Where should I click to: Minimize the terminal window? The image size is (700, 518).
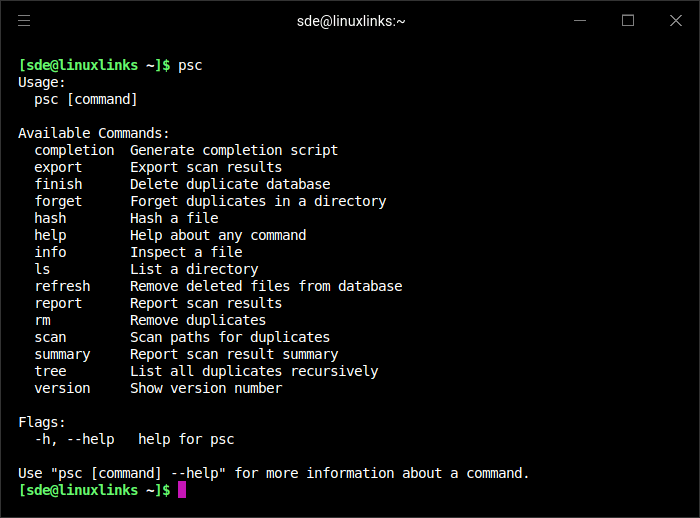coord(580,20)
